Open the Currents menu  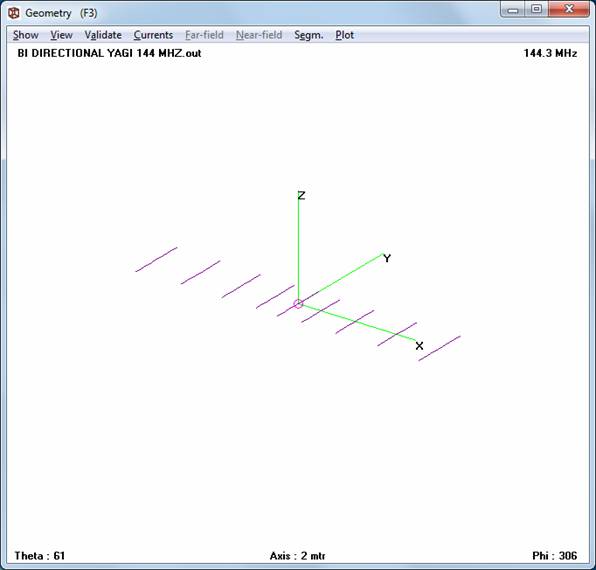[x=153, y=35]
